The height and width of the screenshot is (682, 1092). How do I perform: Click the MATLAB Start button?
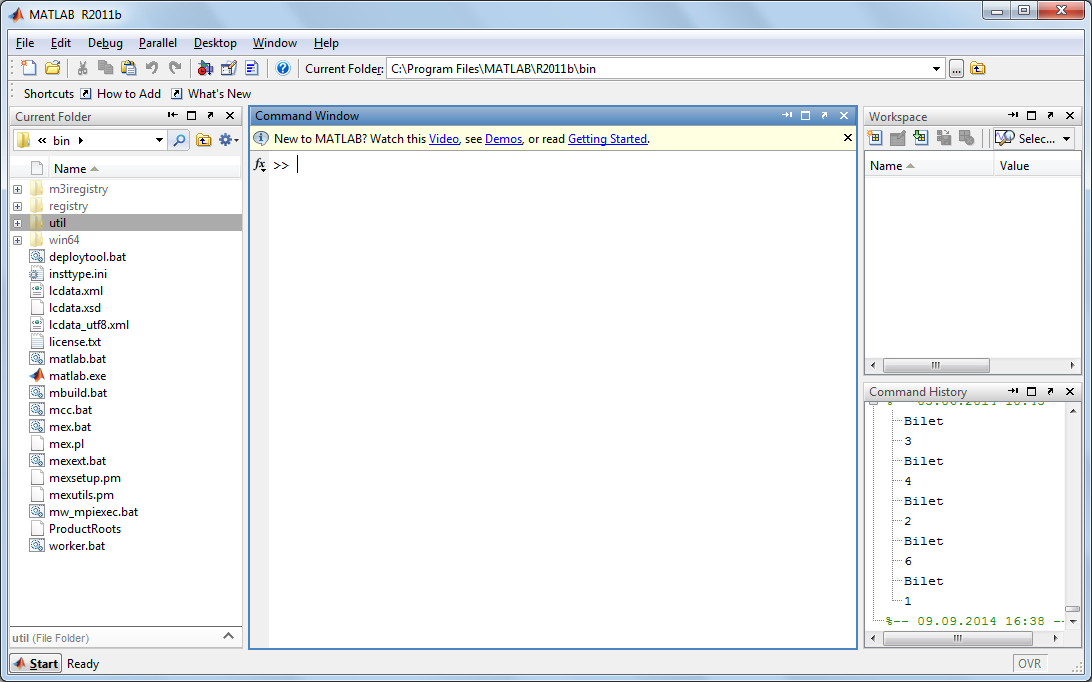click(x=36, y=663)
